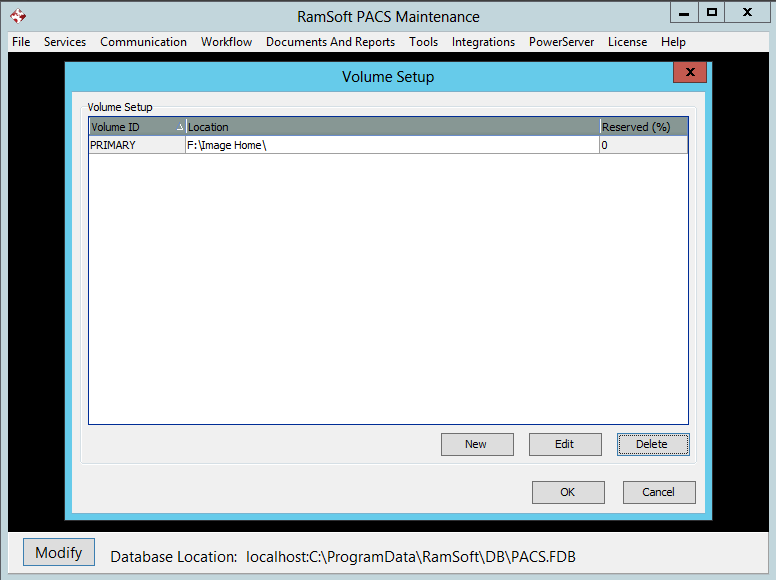Open the File menu

pyautogui.click(x=21, y=42)
